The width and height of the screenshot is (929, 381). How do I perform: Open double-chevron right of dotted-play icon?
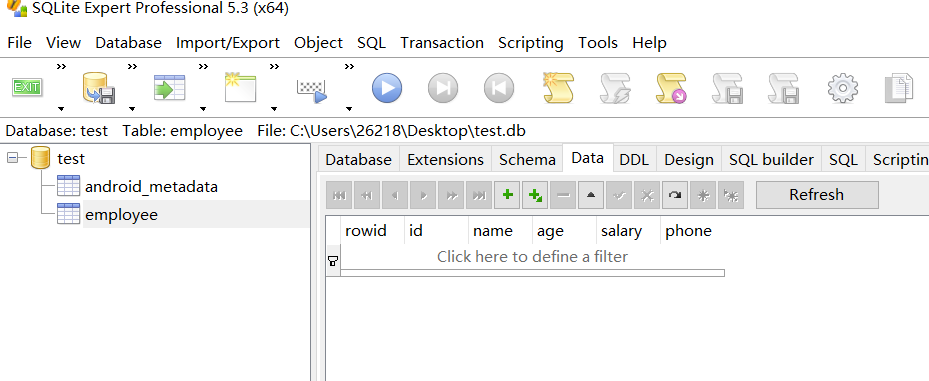350,66
